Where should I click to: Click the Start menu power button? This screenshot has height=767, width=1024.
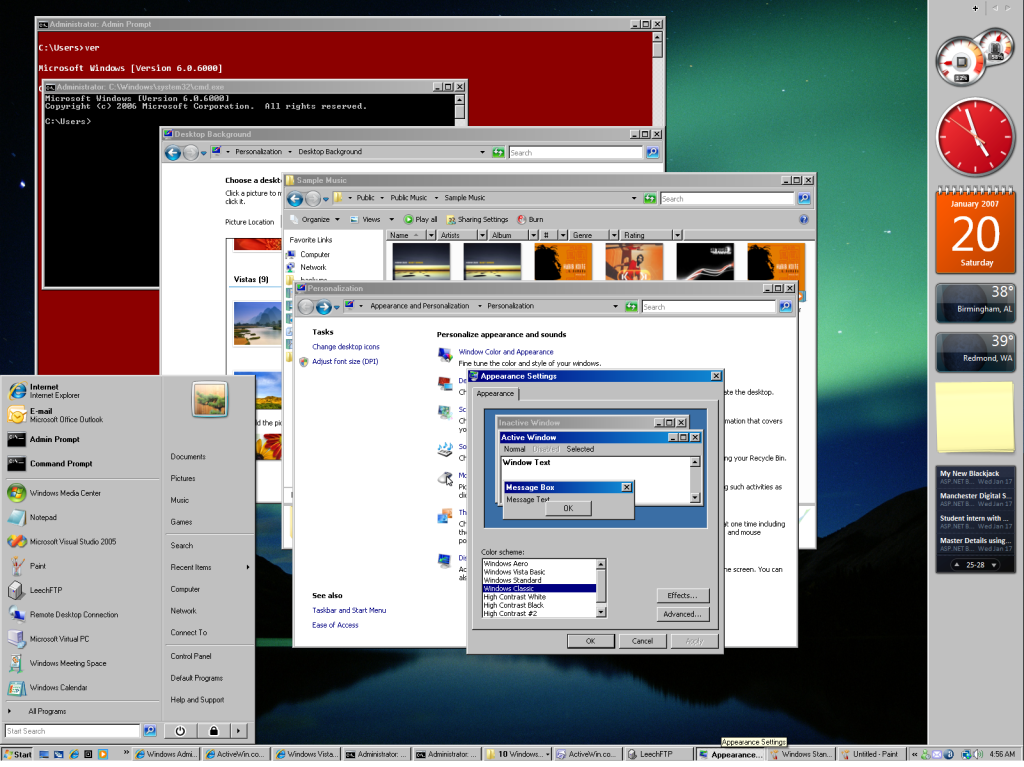pyautogui.click(x=180, y=731)
